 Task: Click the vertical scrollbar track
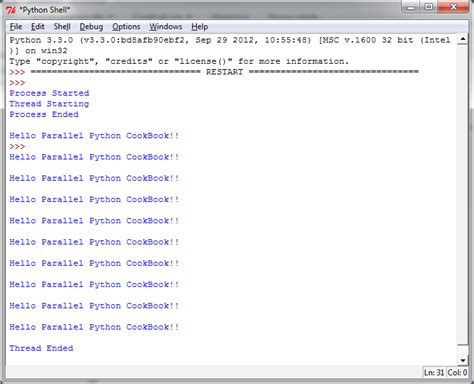[x=463, y=195]
